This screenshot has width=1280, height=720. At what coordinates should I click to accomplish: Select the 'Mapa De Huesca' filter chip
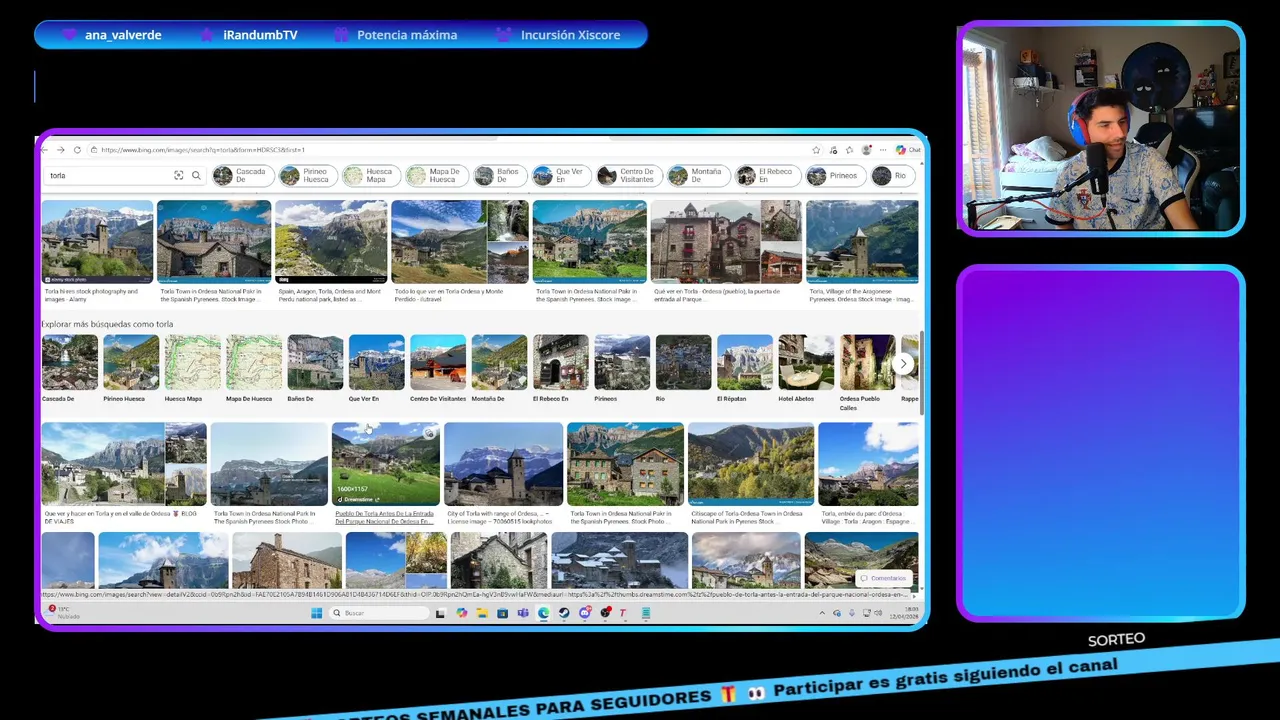coord(436,175)
